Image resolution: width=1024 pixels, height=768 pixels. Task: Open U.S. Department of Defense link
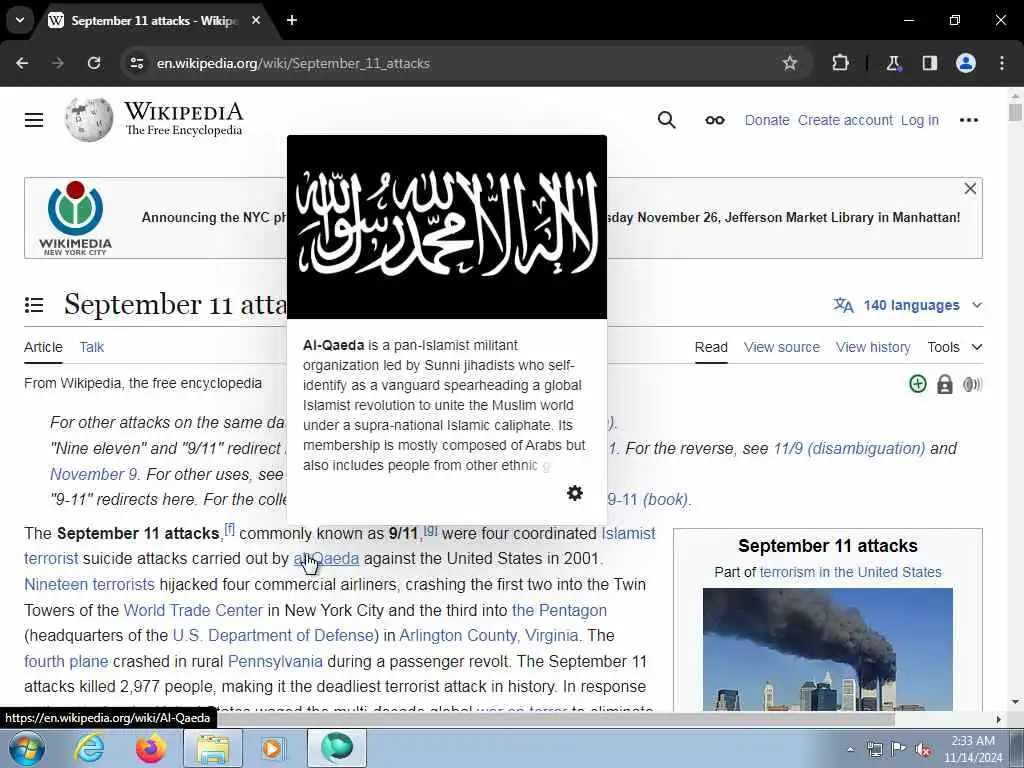tap(272, 635)
